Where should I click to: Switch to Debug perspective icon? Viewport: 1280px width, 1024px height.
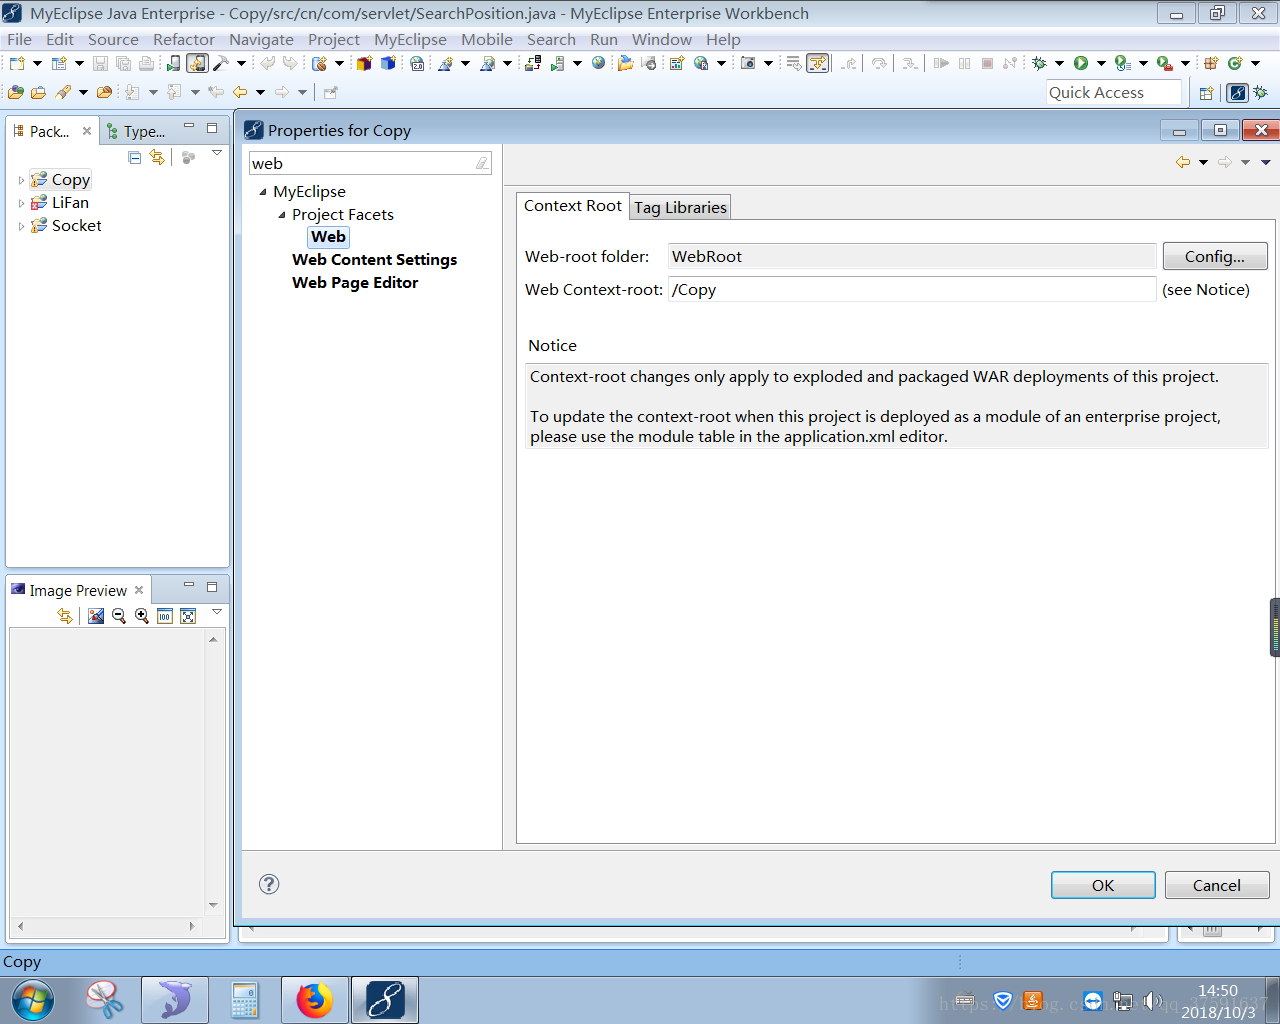coord(1261,93)
